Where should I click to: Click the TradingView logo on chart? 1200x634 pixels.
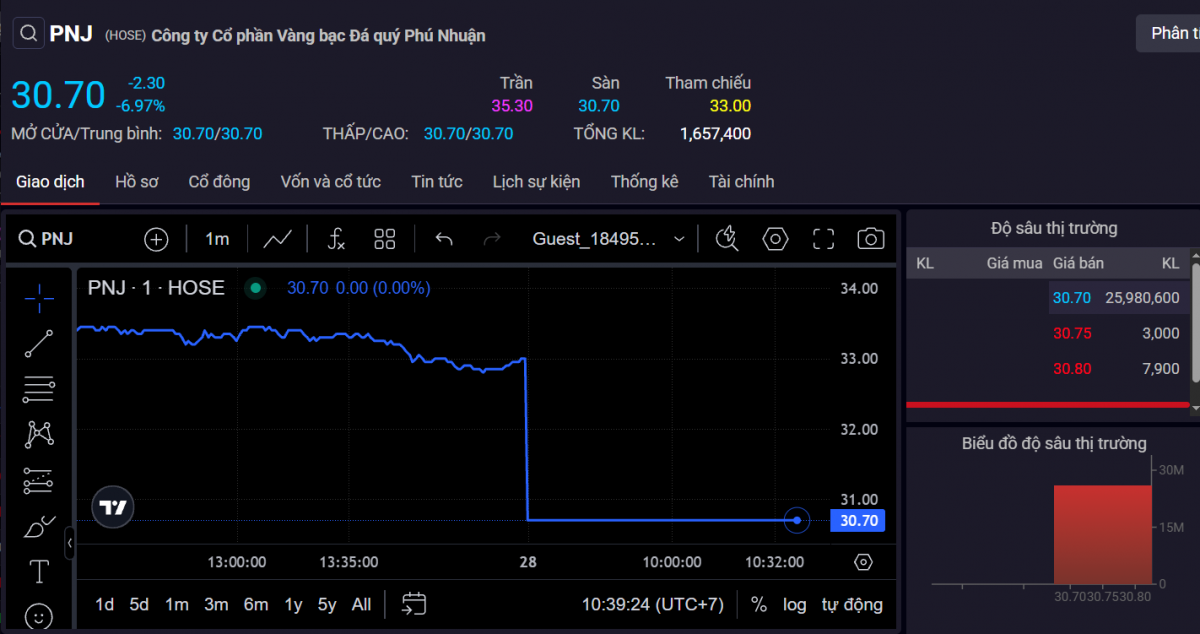(113, 507)
